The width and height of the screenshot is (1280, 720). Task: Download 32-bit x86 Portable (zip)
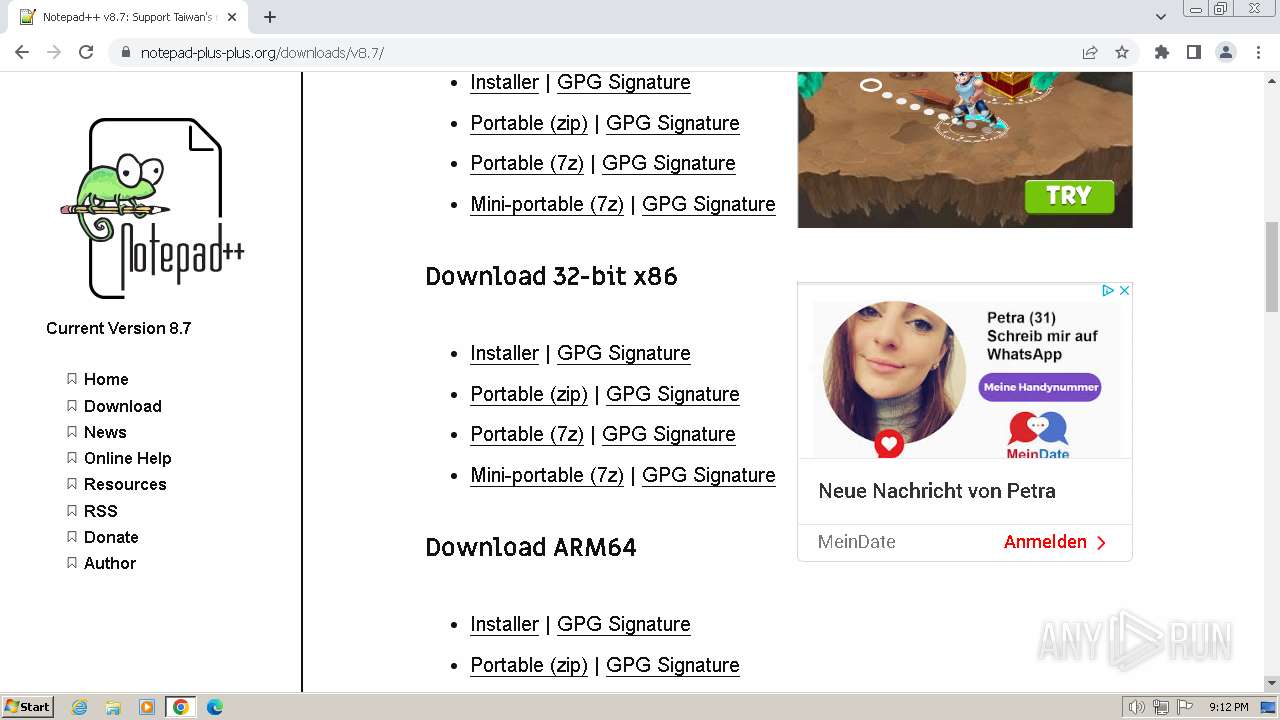[x=529, y=394]
